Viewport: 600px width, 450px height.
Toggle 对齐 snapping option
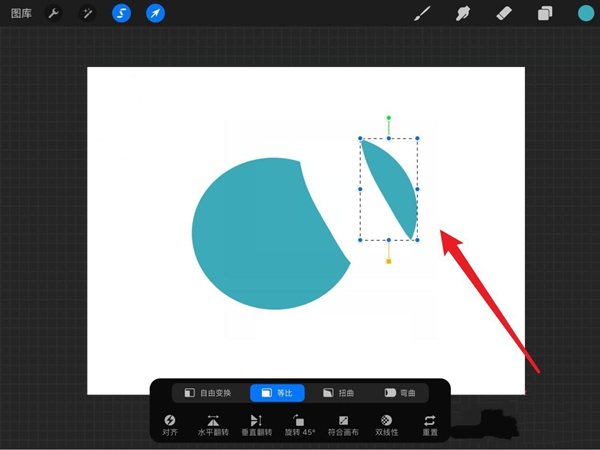170,426
